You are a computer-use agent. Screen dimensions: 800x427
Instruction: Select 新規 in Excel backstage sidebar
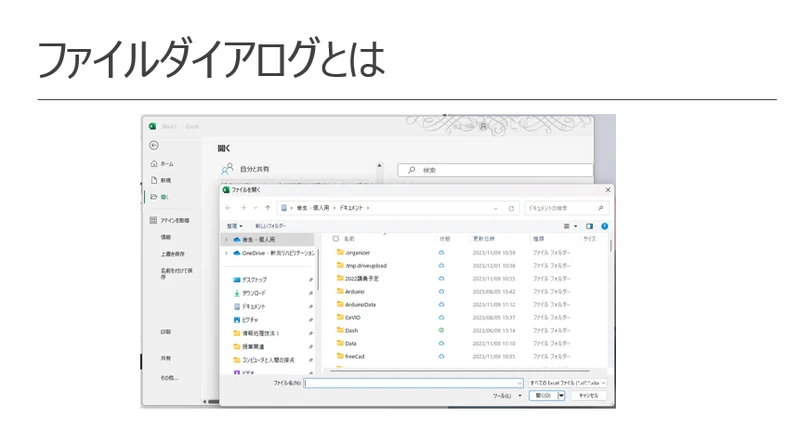[161, 180]
